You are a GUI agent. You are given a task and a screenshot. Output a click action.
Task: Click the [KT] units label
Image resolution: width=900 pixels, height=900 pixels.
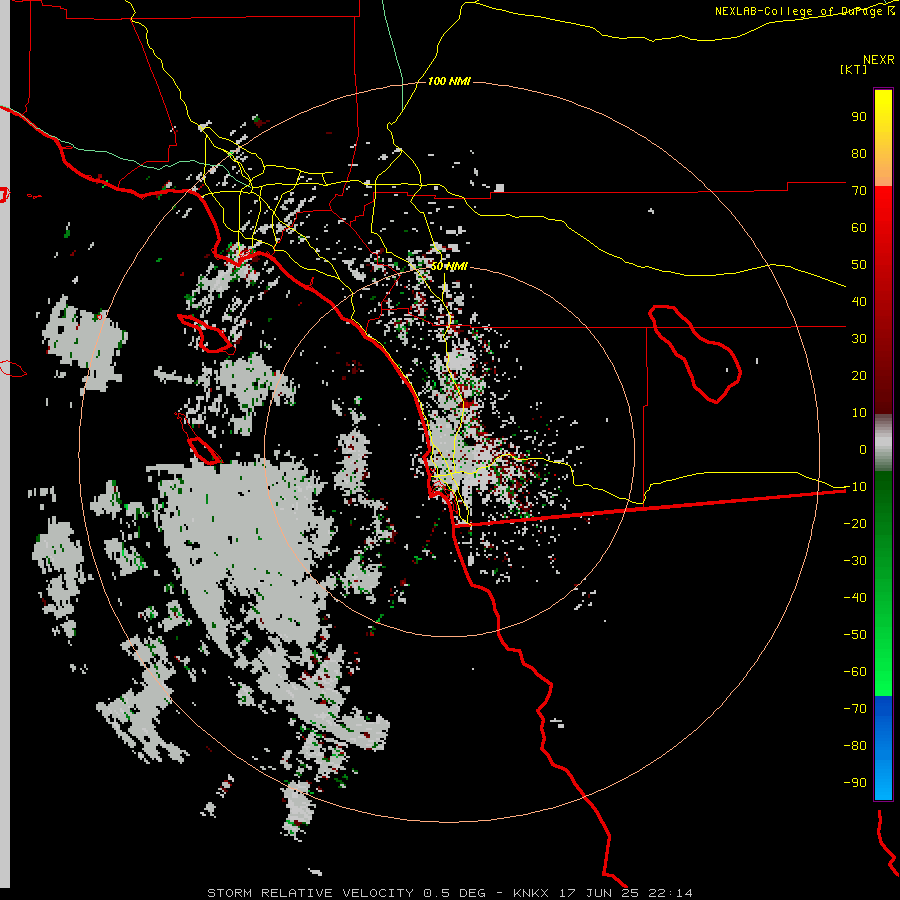pyautogui.click(x=854, y=69)
